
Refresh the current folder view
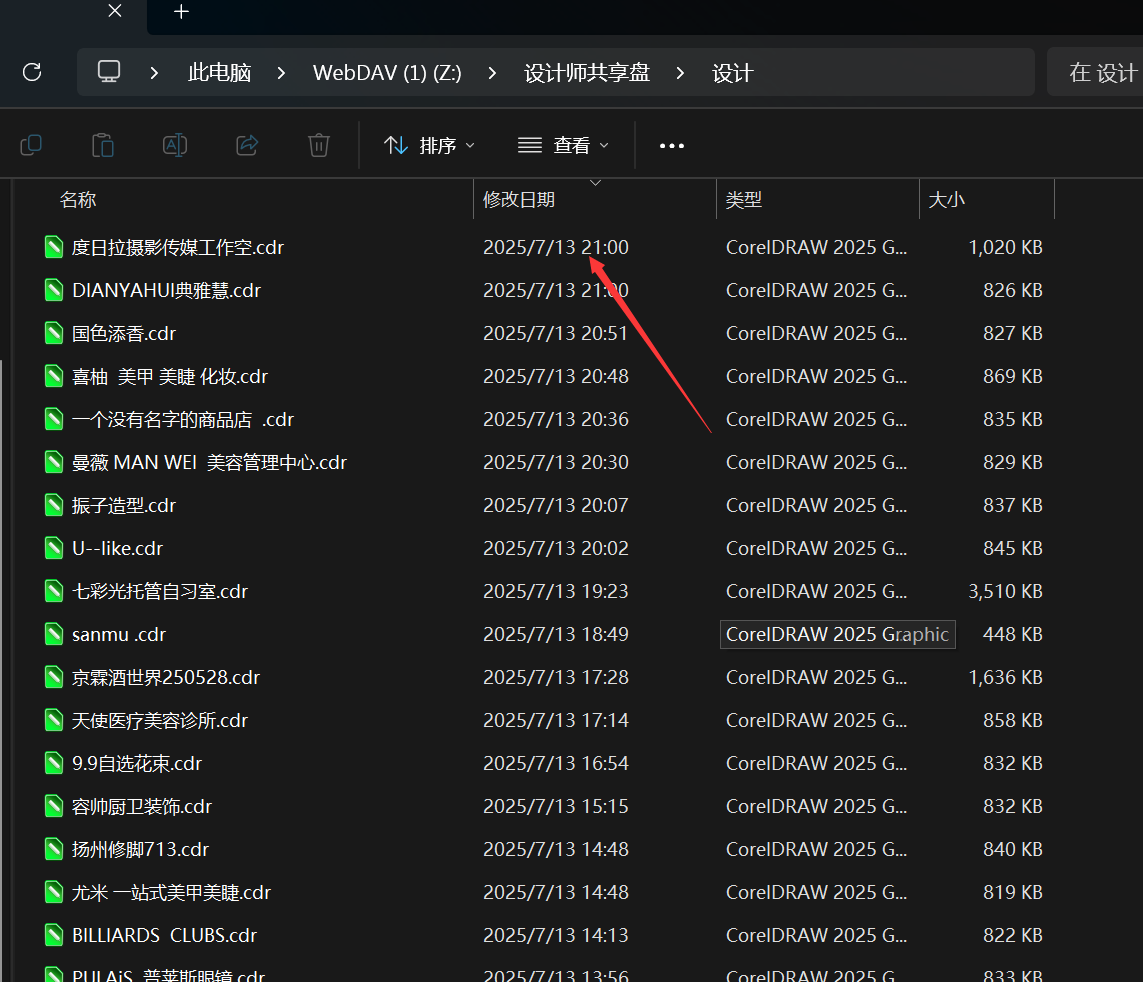pyautogui.click(x=32, y=72)
